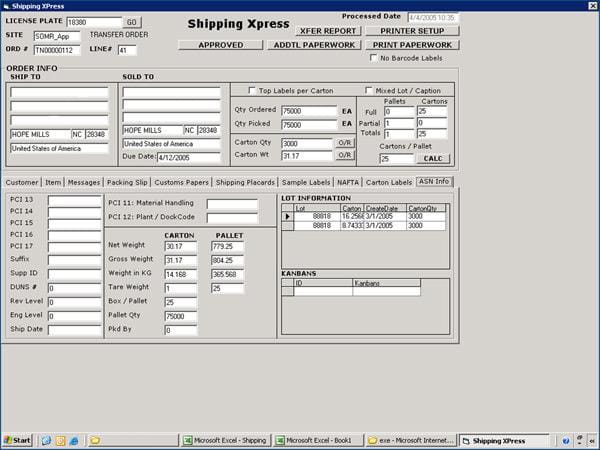
Task: Click the Pkd By field
Action: 181,330
